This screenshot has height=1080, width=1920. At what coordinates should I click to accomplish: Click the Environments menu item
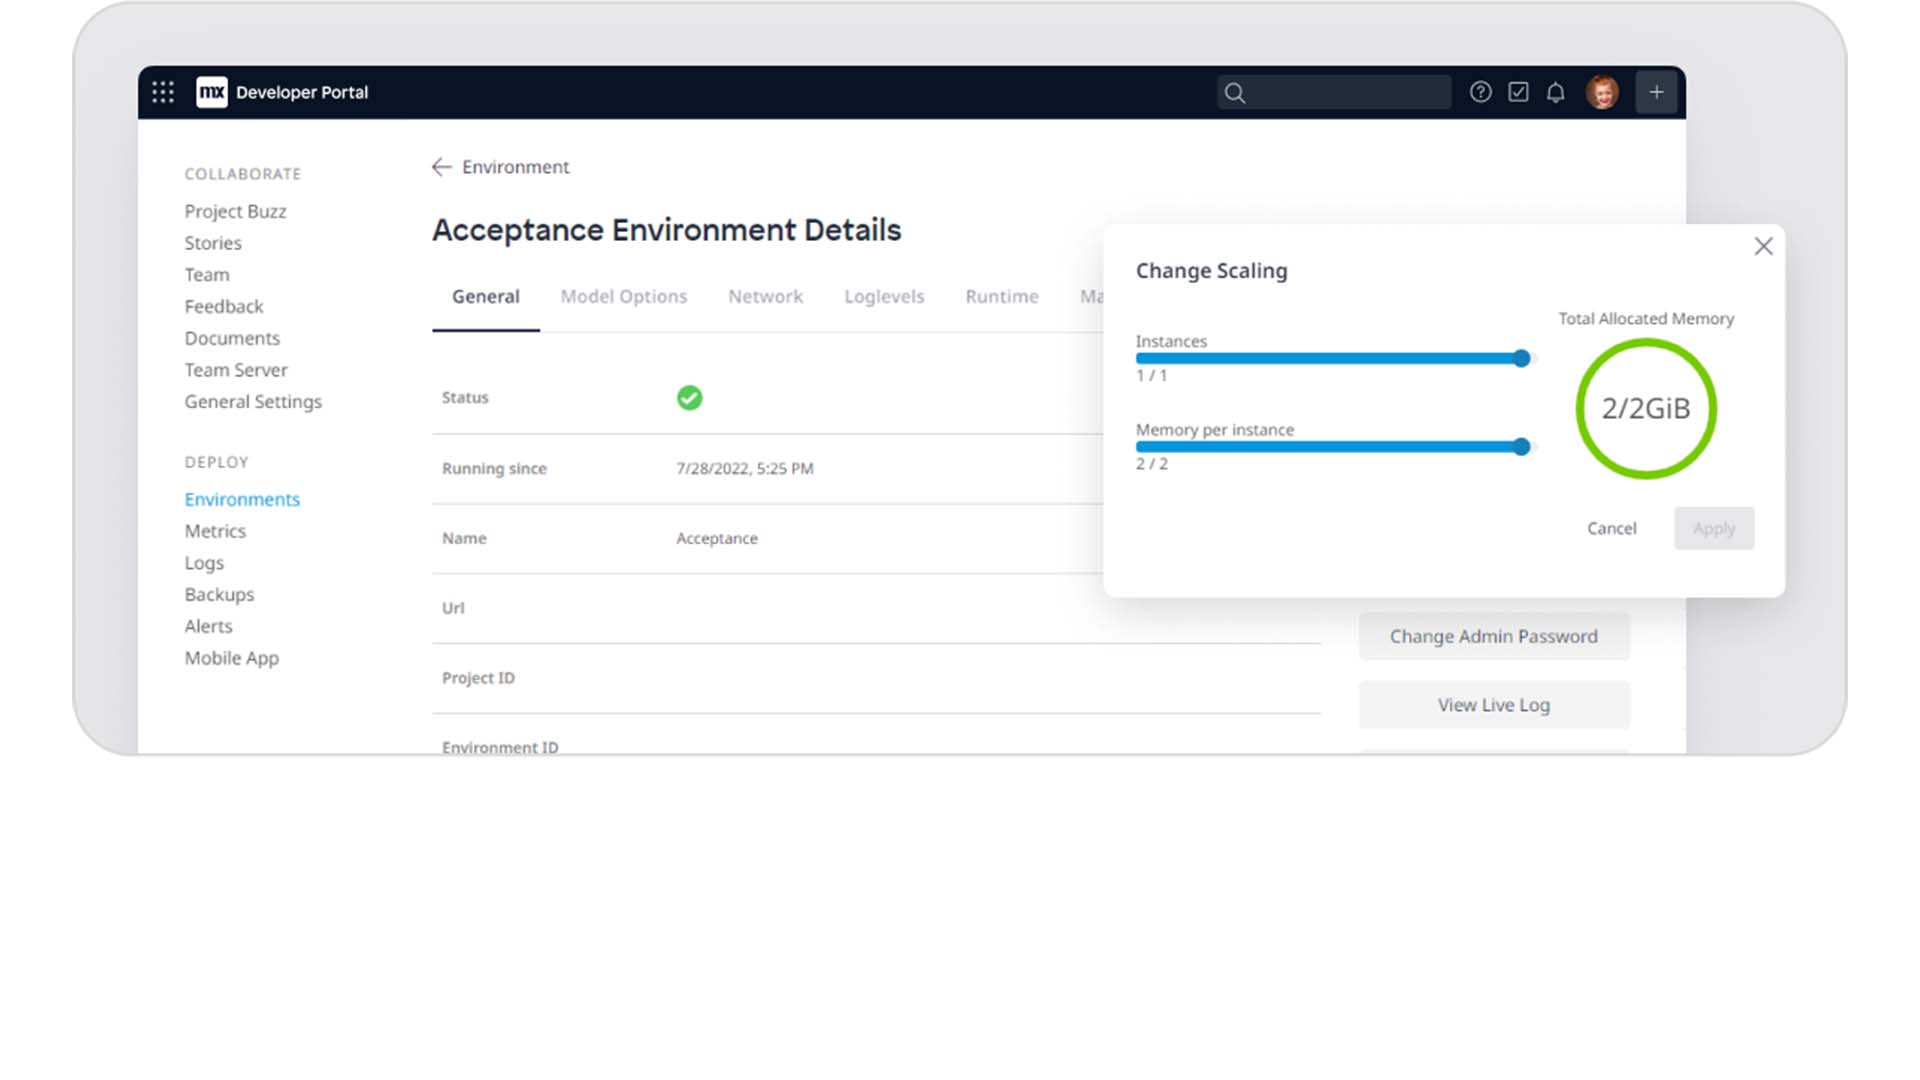tap(241, 498)
